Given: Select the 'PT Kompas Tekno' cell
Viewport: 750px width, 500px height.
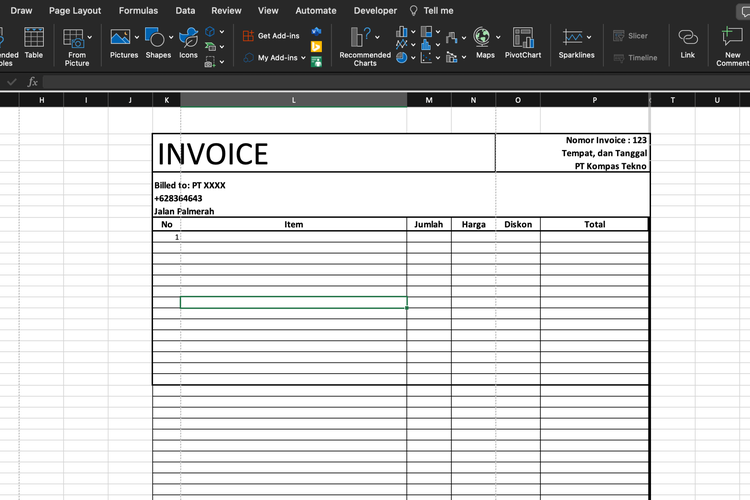Looking at the screenshot, I should click(610, 166).
